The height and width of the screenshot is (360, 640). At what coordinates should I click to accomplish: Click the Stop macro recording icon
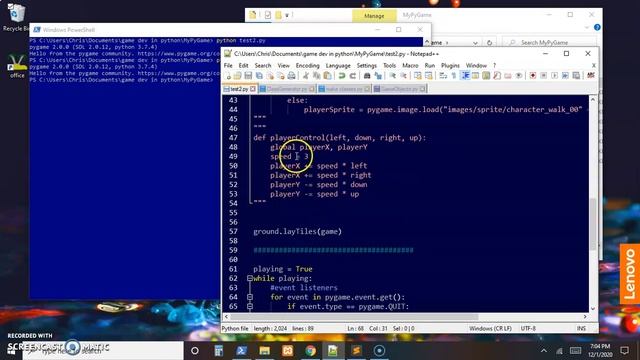pyautogui.click(x=543, y=76)
